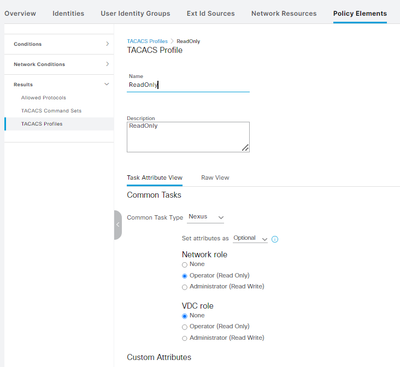400x367 pixels.
Task: Select Operator (Read Only) under Network role
Action: [x=184, y=276]
